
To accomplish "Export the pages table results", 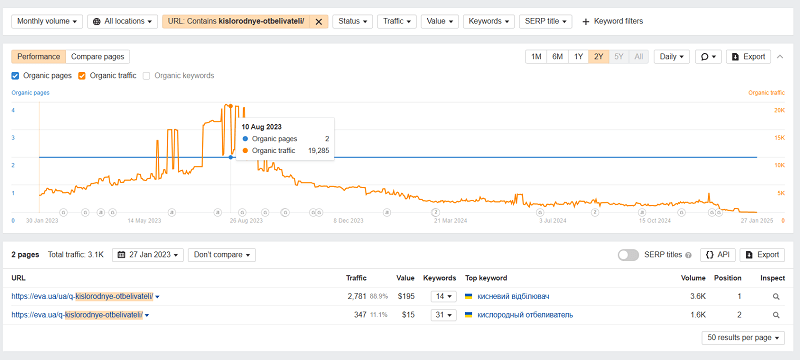I will click(x=762, y=254).
